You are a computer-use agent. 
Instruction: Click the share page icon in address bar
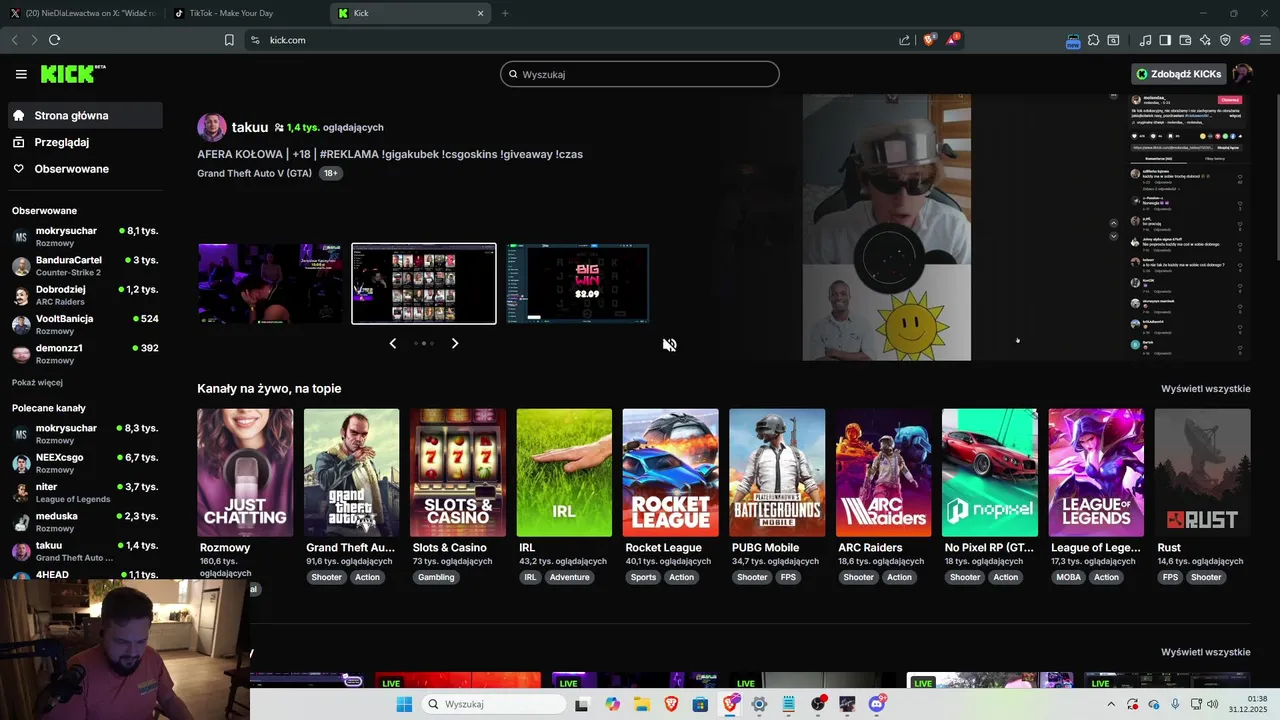[904, 40]
